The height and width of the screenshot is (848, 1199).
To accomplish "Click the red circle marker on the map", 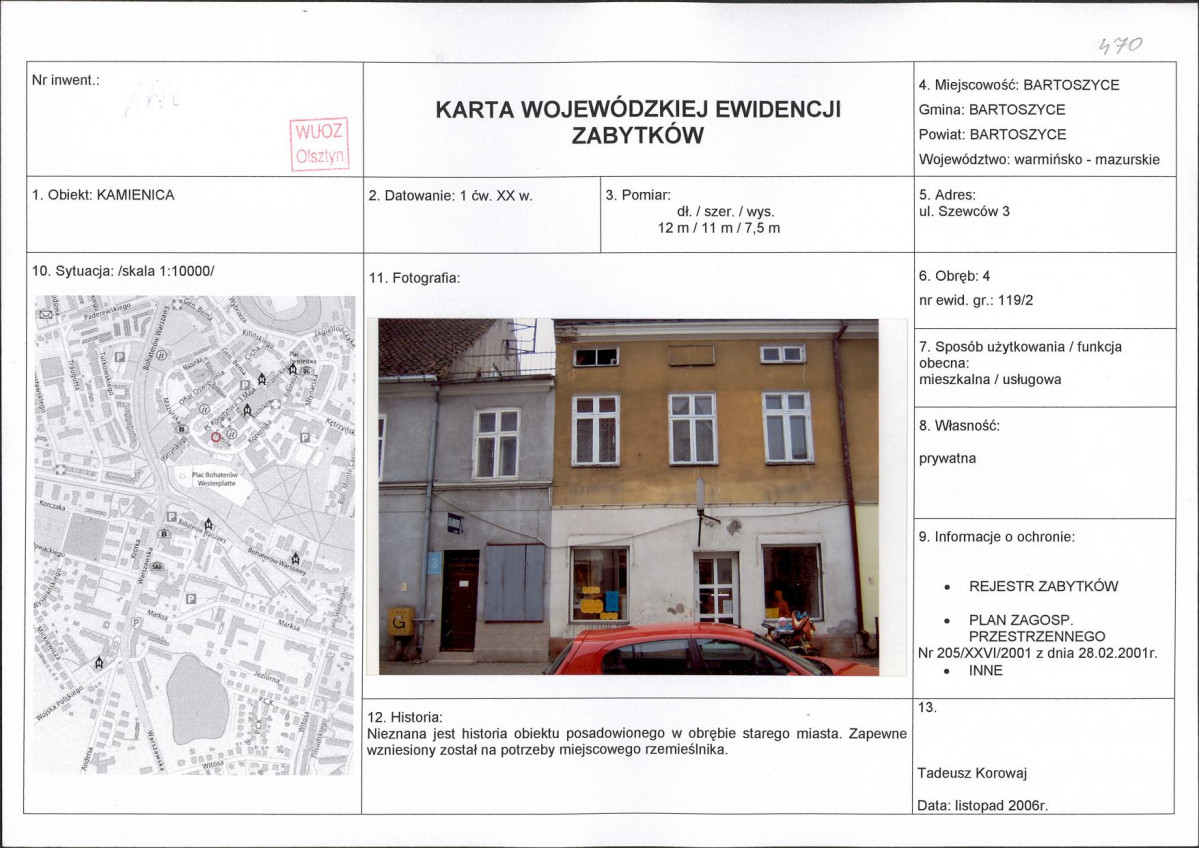I will coord(216,437).
